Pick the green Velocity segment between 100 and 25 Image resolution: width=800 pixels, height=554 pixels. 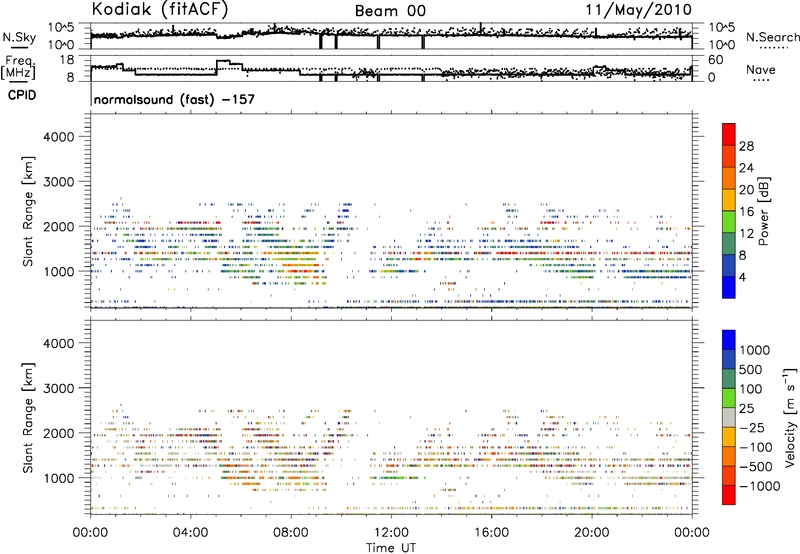729,398
